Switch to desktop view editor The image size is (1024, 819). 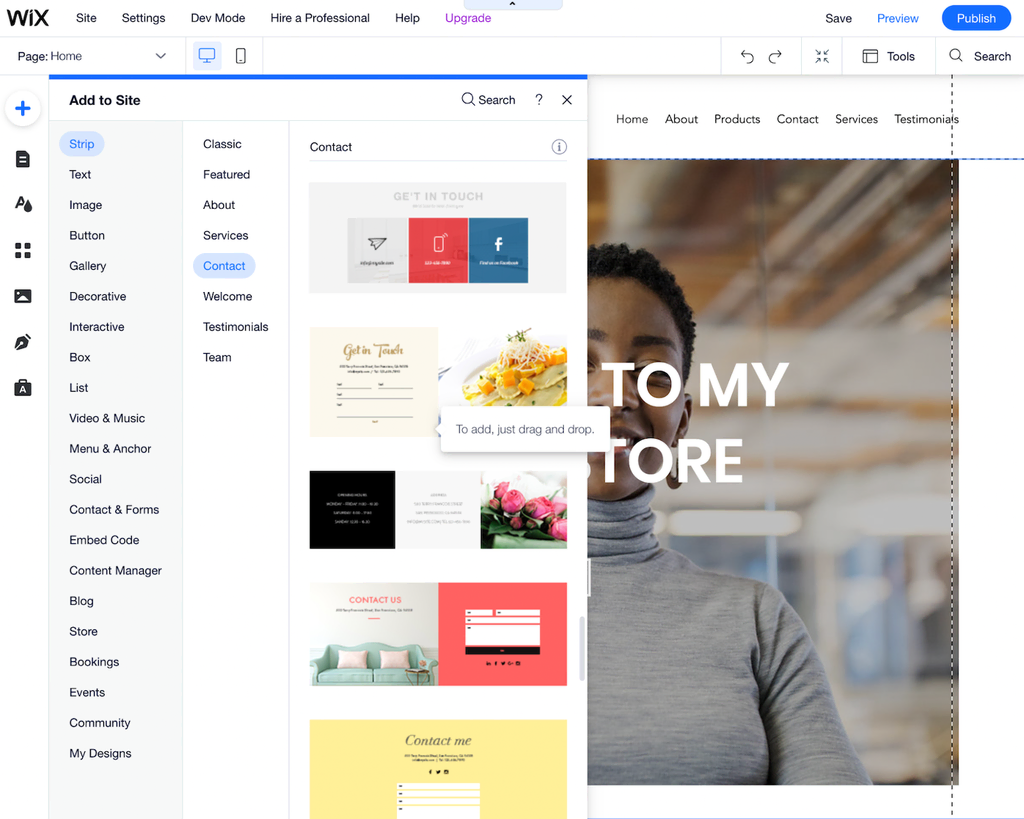(x=207, y=56)
